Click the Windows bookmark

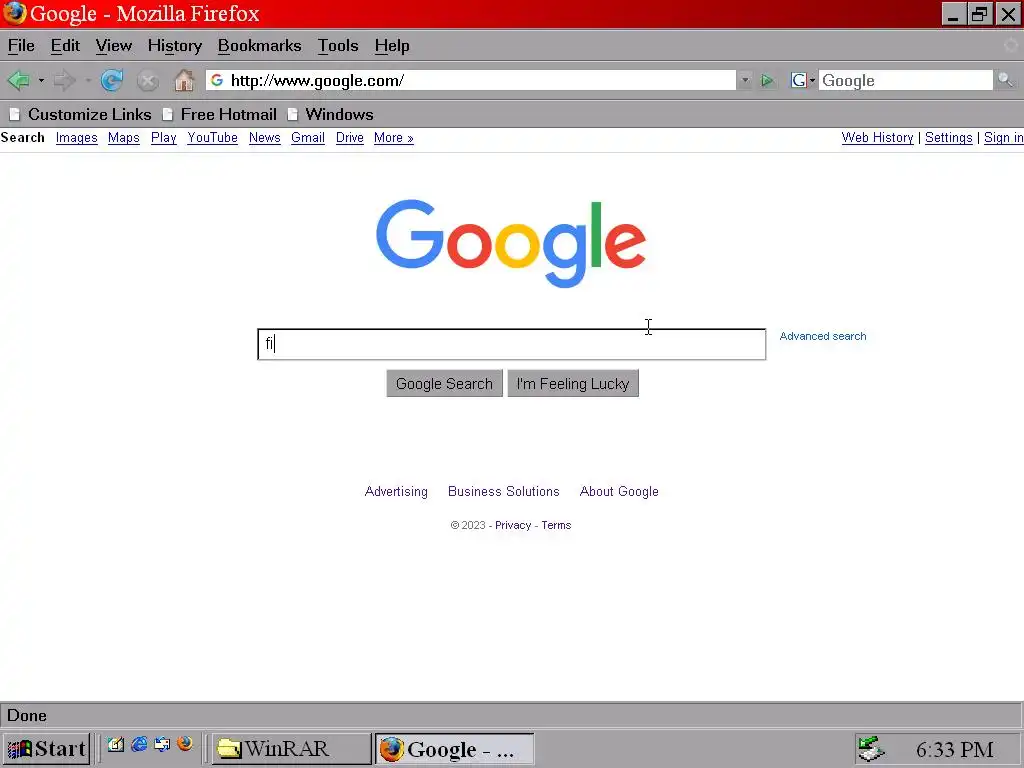tap(330, 114)
